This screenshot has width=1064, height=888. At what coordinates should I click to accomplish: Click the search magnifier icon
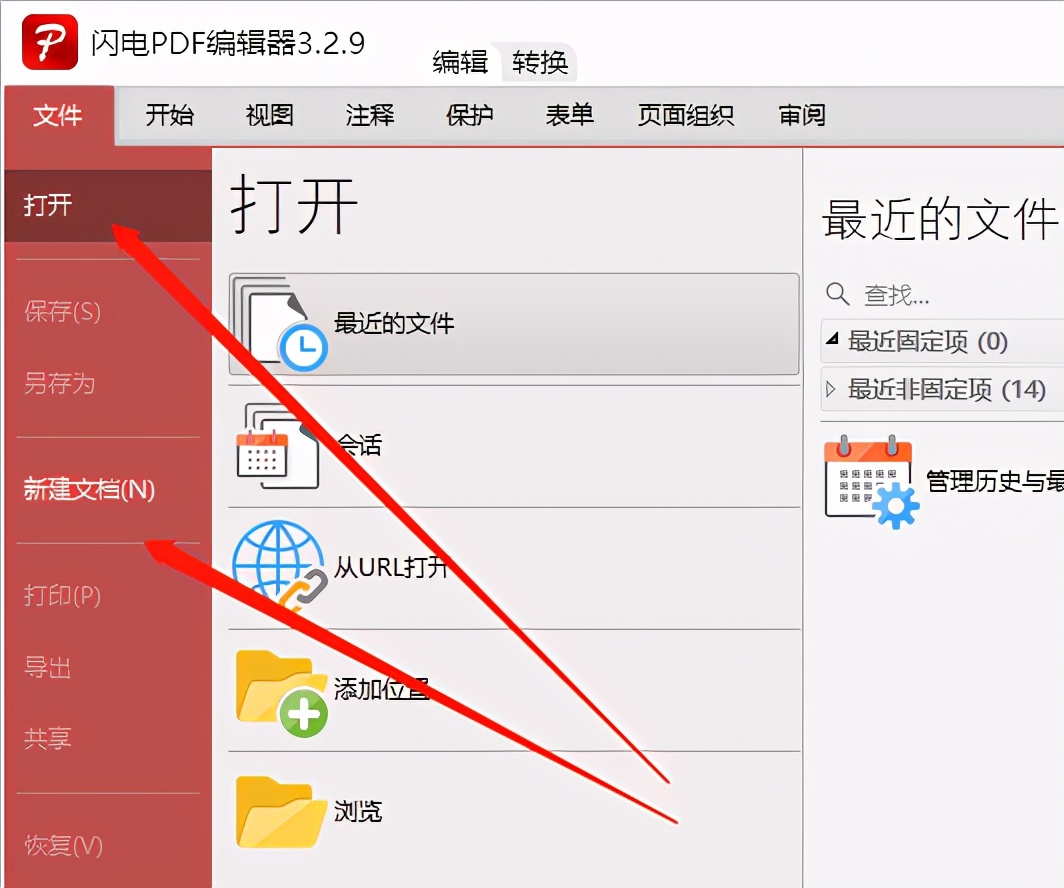pyautogui.click(x=837, y=294)
